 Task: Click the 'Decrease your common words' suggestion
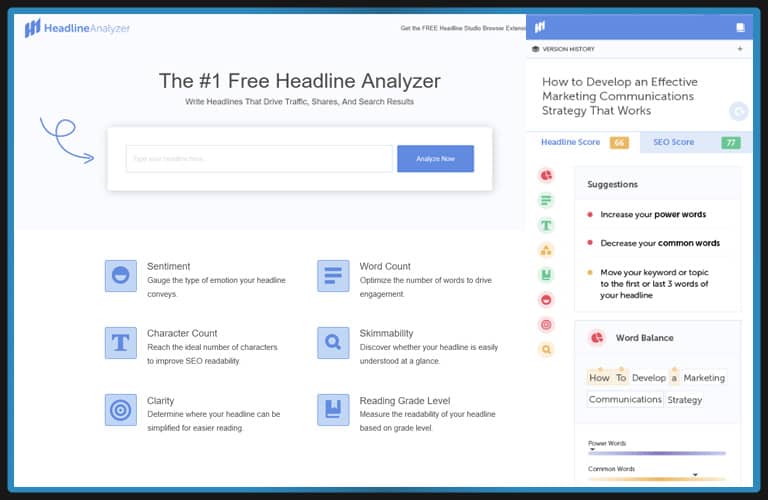coord(660,243)
